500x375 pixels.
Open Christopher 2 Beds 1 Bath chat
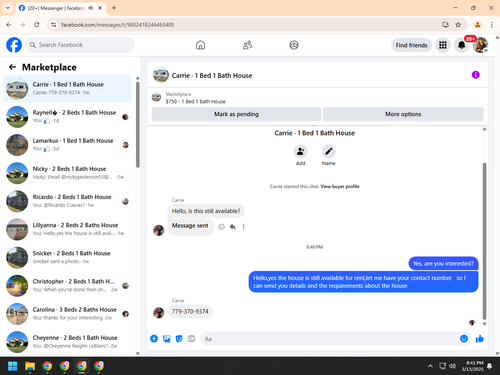pyautogui.click(x=67, y=286)
